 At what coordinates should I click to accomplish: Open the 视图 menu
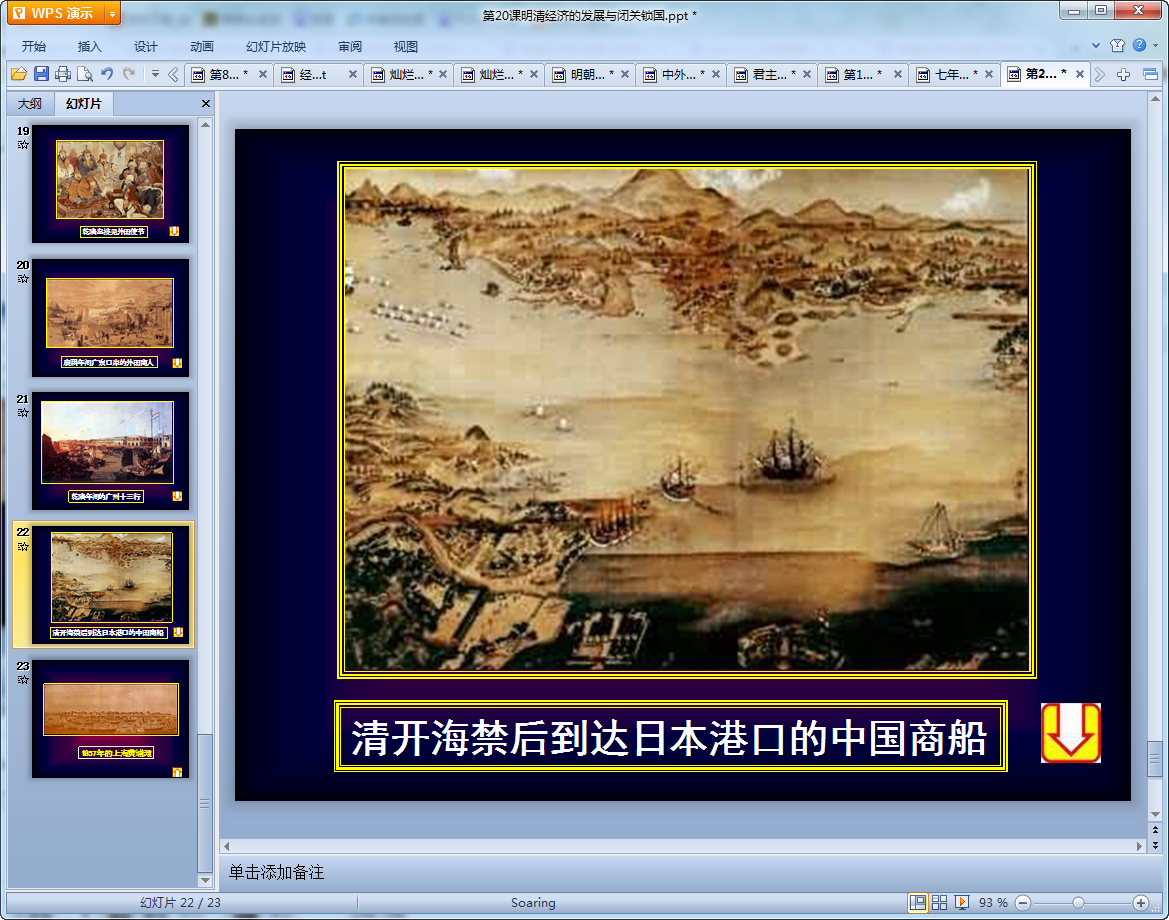(406, 46)
